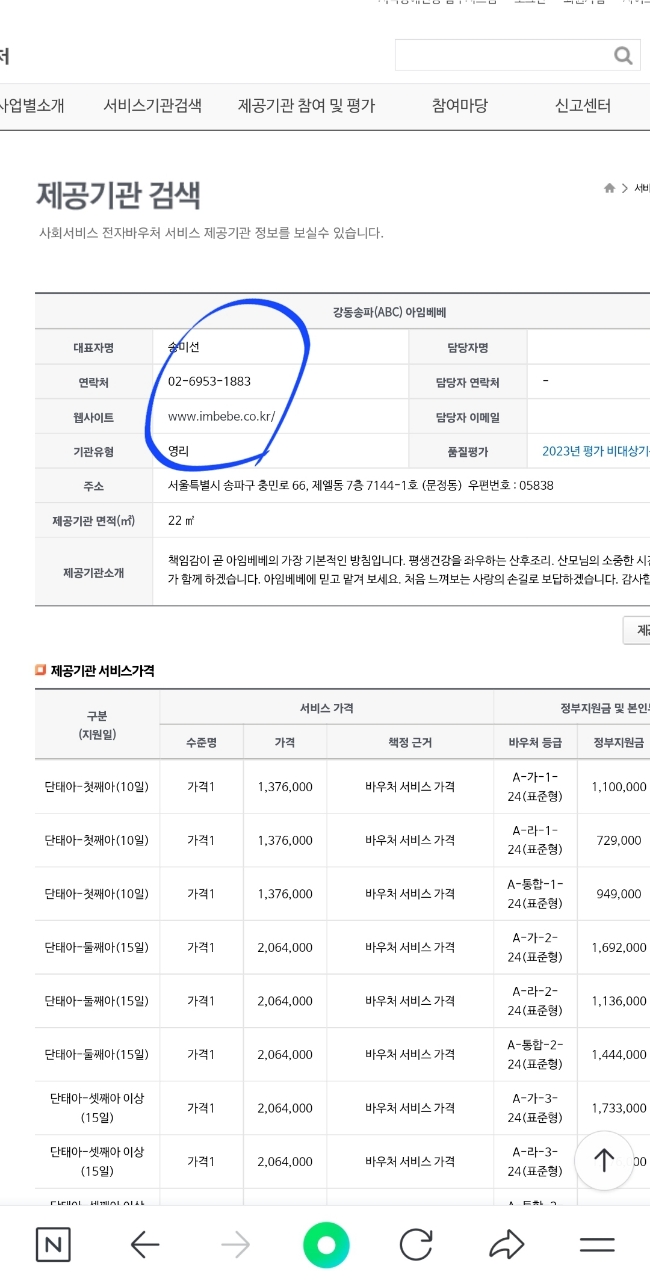650x1284 pixels.
Task: Click voucher grade A-라-2-24(표준형)
Action: (535, 1000)
